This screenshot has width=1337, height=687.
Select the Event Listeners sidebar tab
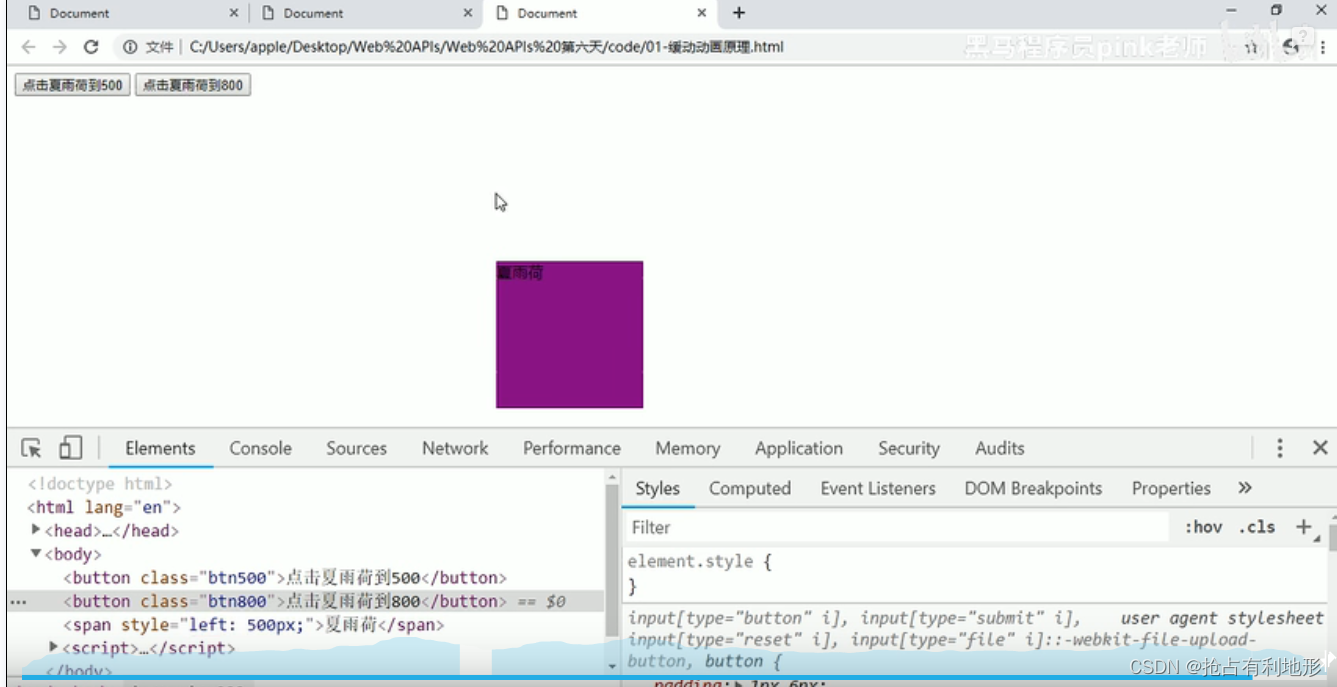coord(878,488)
